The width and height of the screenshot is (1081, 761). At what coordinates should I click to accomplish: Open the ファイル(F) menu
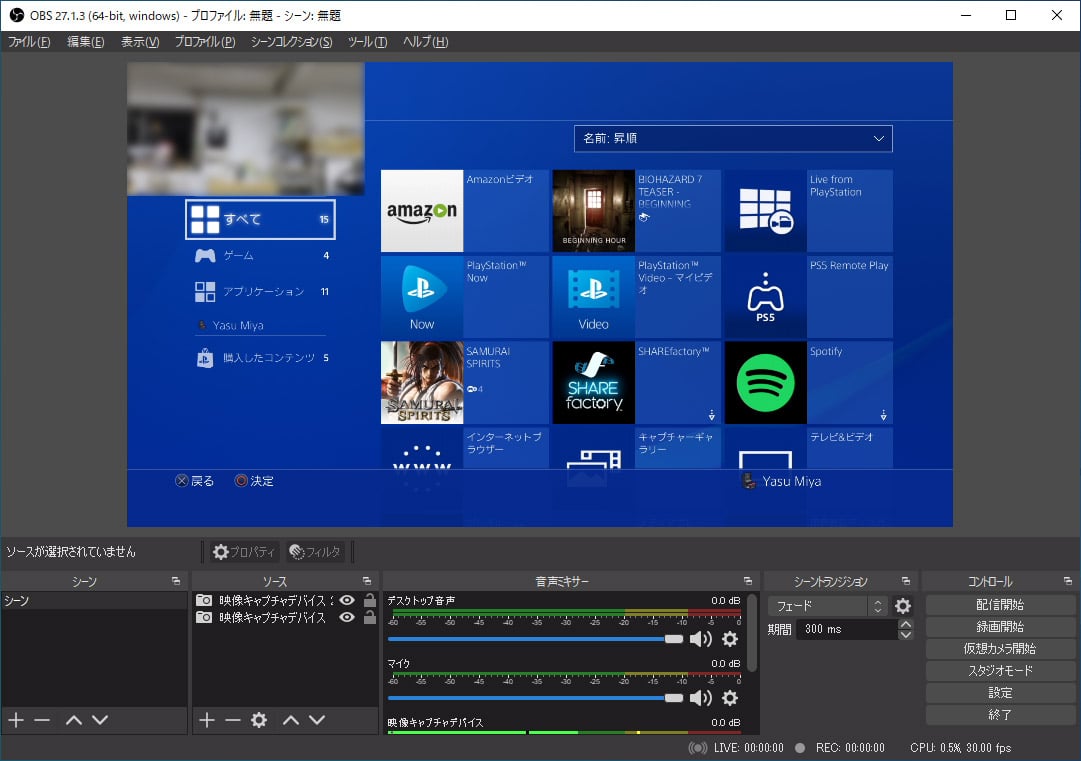tap(29, 42)
